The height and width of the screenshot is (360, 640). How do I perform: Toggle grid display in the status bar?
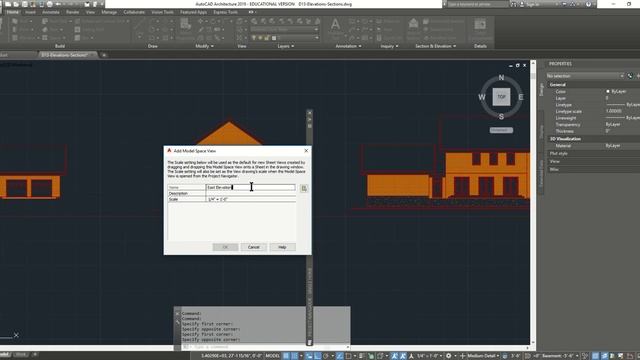coord(286,356)
